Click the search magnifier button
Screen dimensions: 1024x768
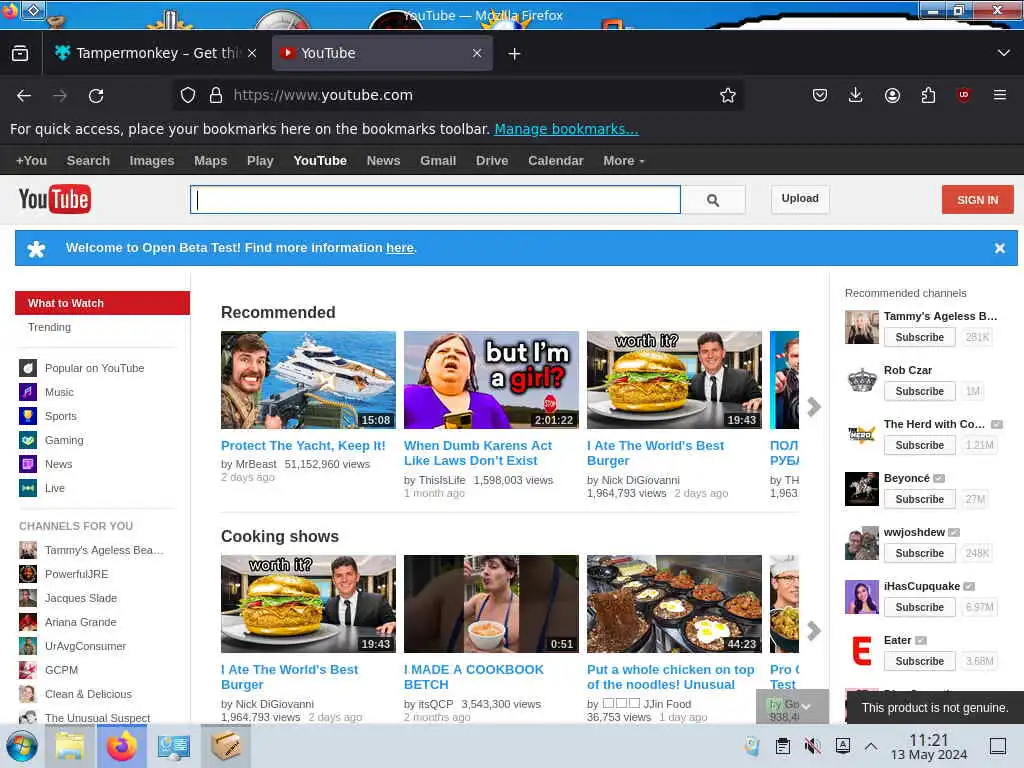tap(713, 200)
